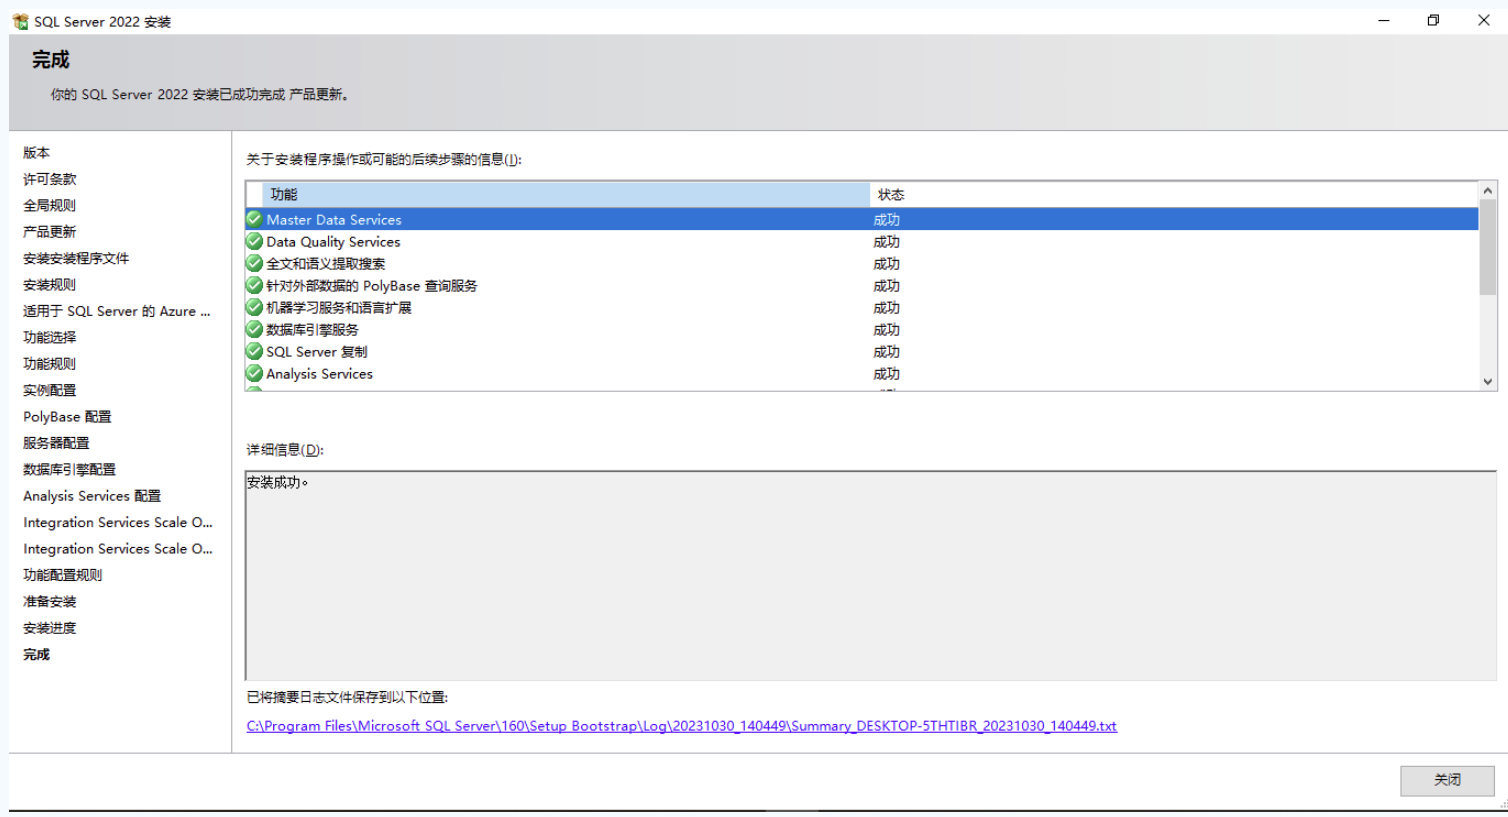Image resolution: width=1508 pixels, height=817 pixels.
Task: Click green check icon beside Master Data Services
Action: [x=255, y=219]
